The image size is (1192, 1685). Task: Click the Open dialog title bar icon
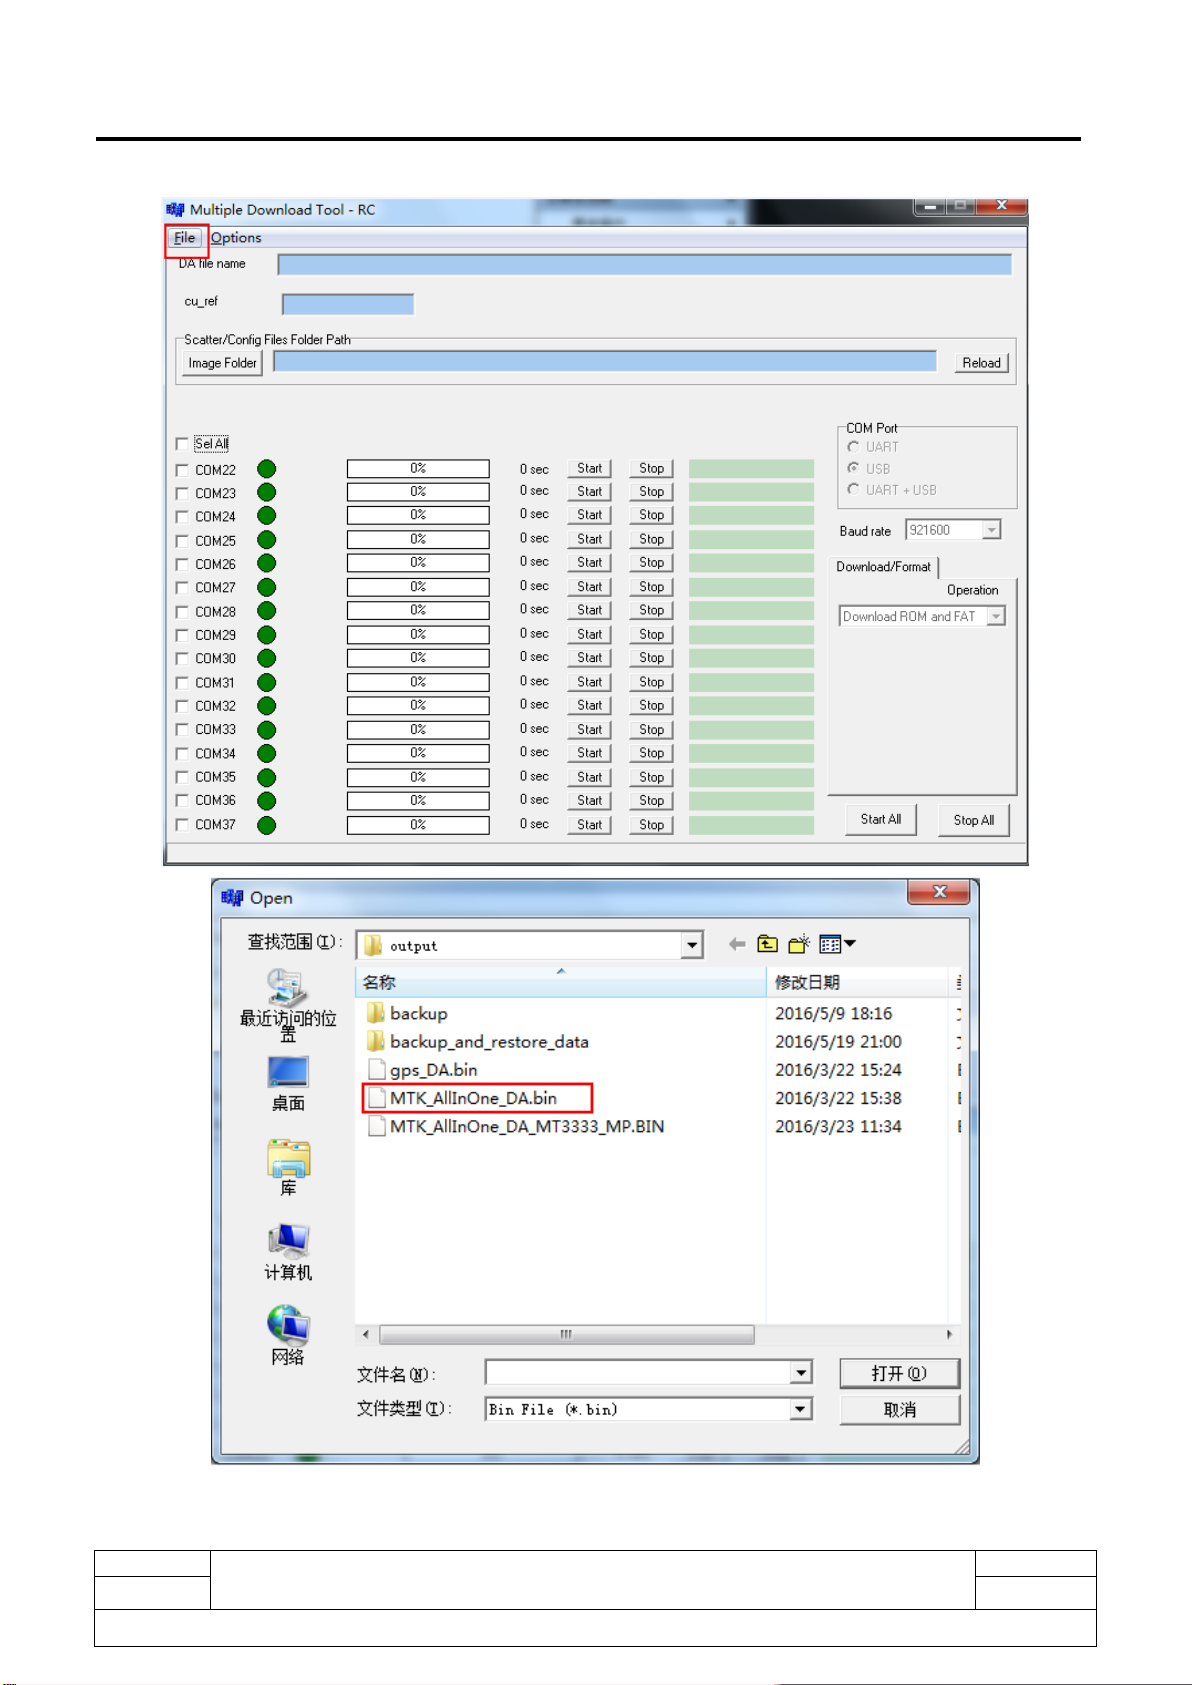233,897
